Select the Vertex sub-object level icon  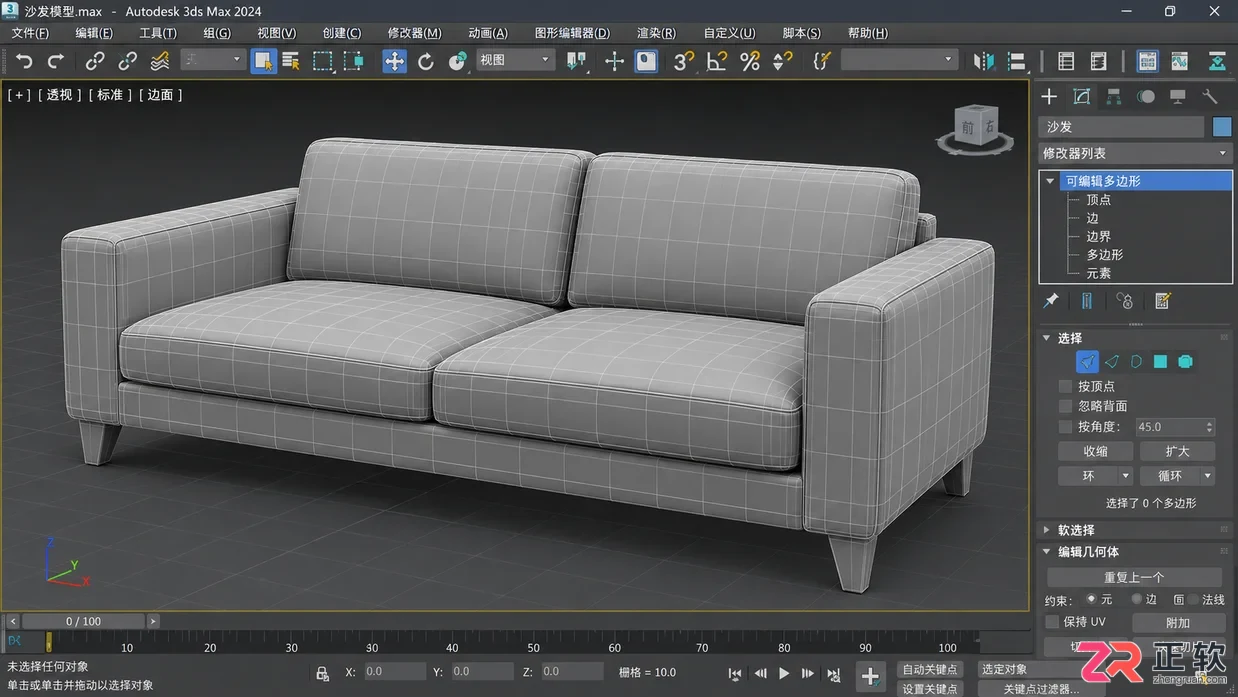tap(1087, 361)
